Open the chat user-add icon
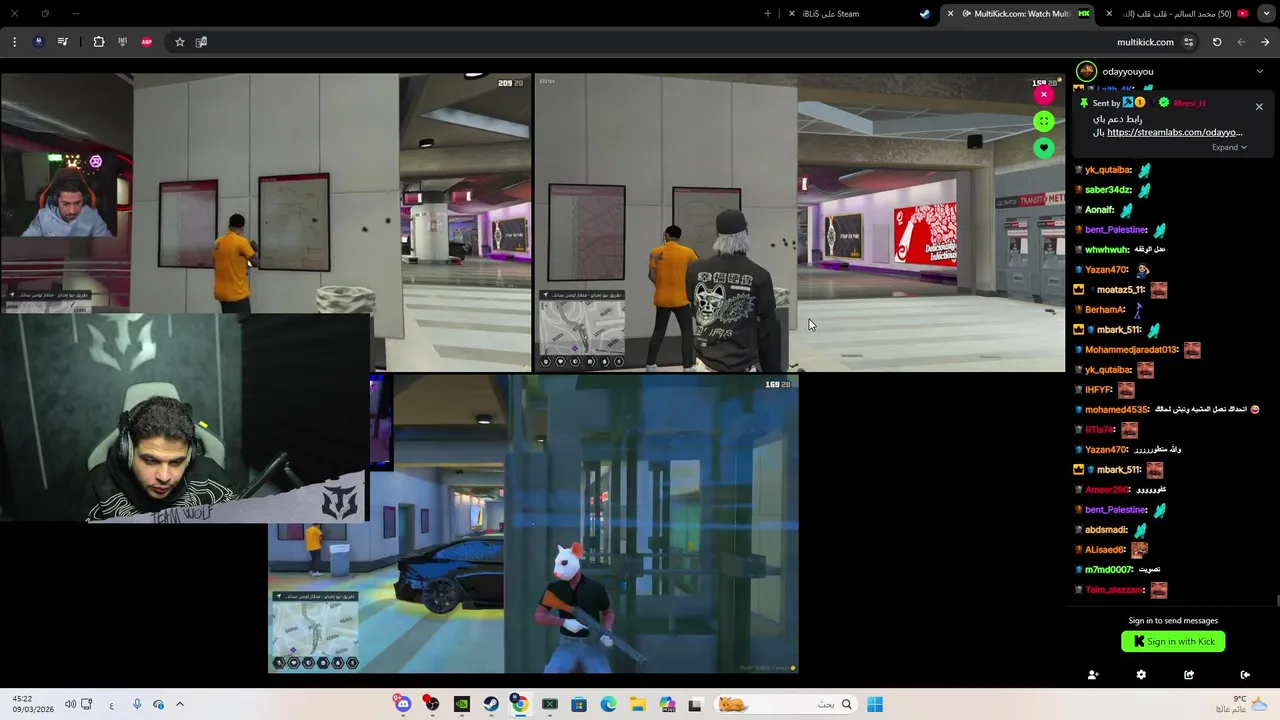Viewport: 1280px width, 720px height. tap(1093, 675)
